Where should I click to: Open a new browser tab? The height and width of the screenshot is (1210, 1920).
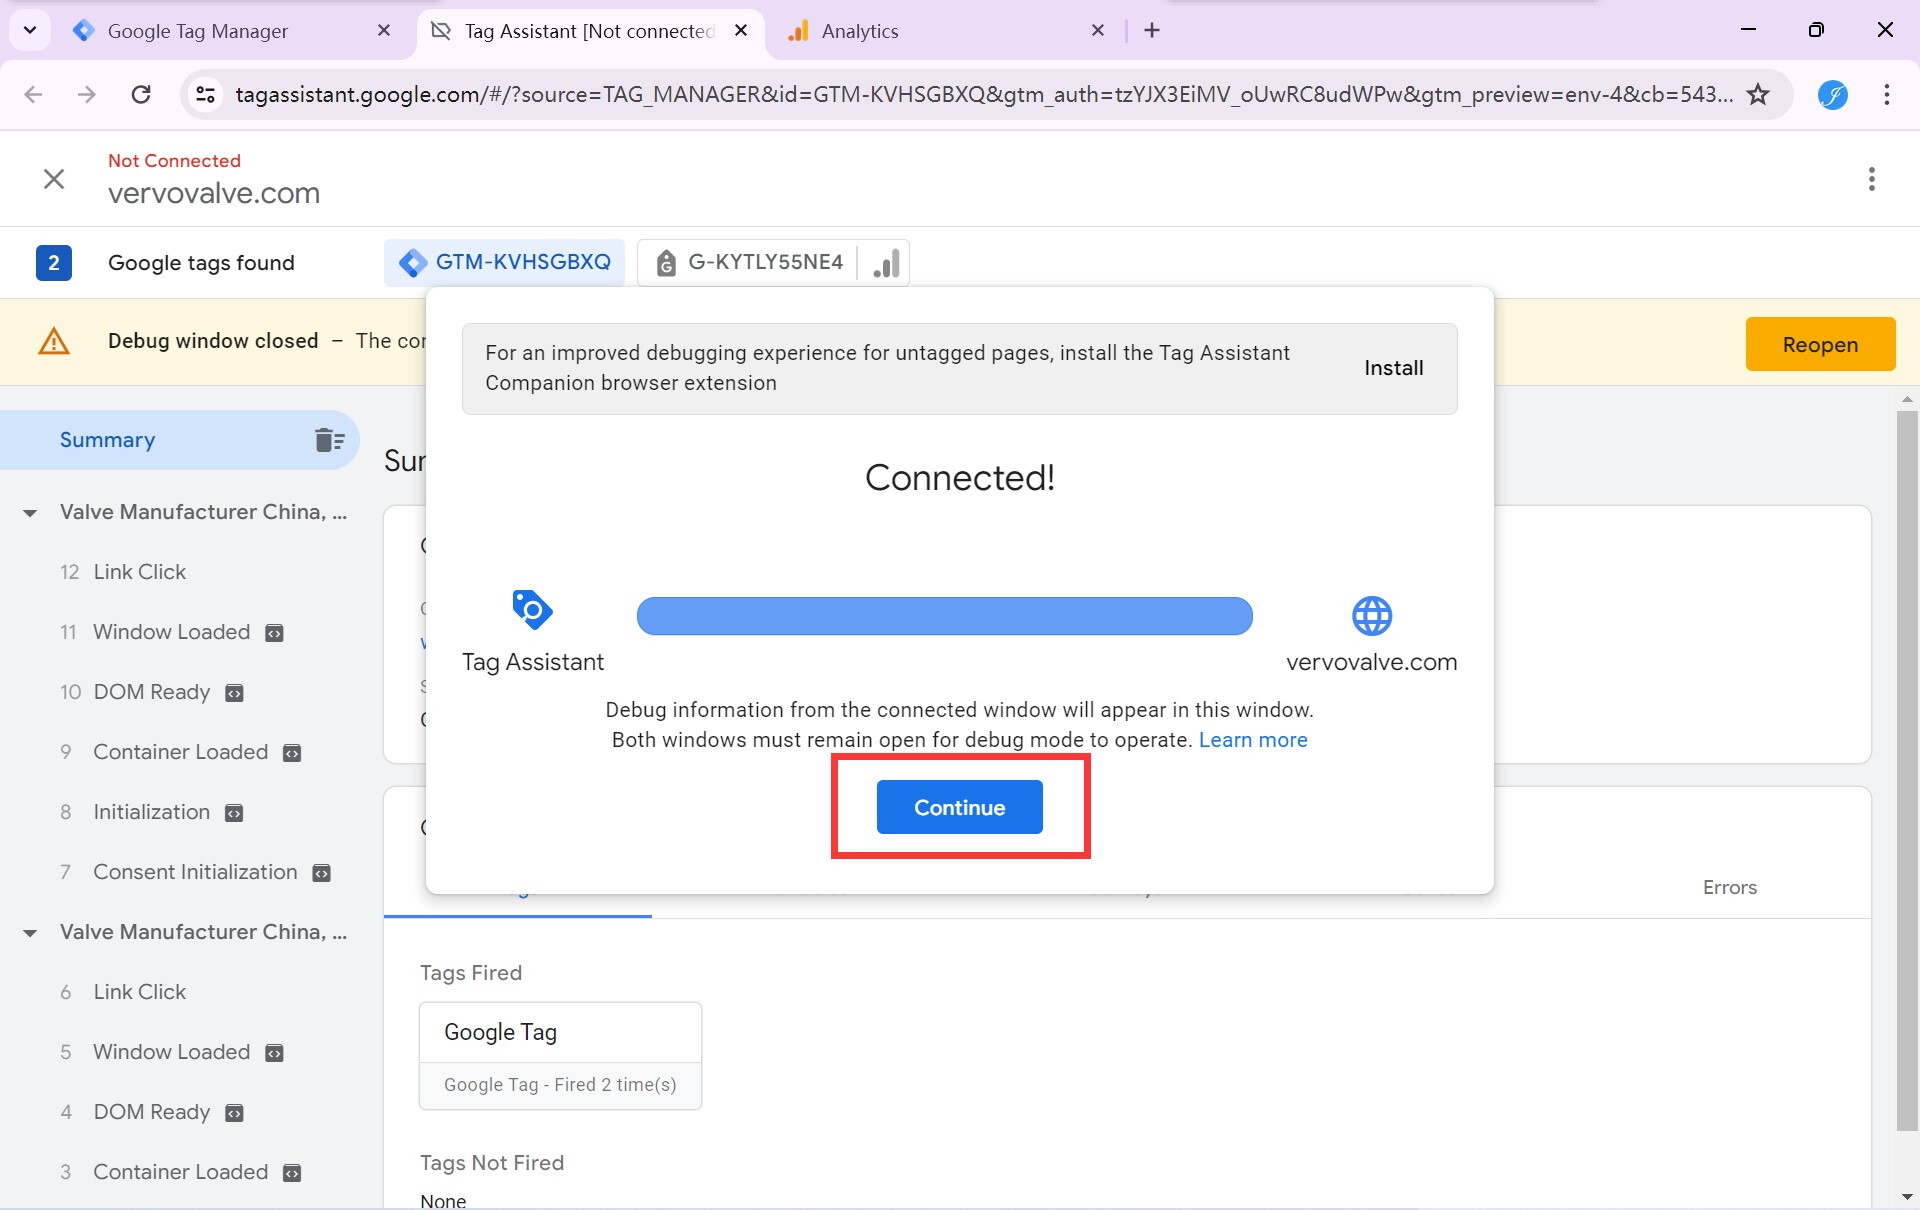click(x=1152, y=31)
